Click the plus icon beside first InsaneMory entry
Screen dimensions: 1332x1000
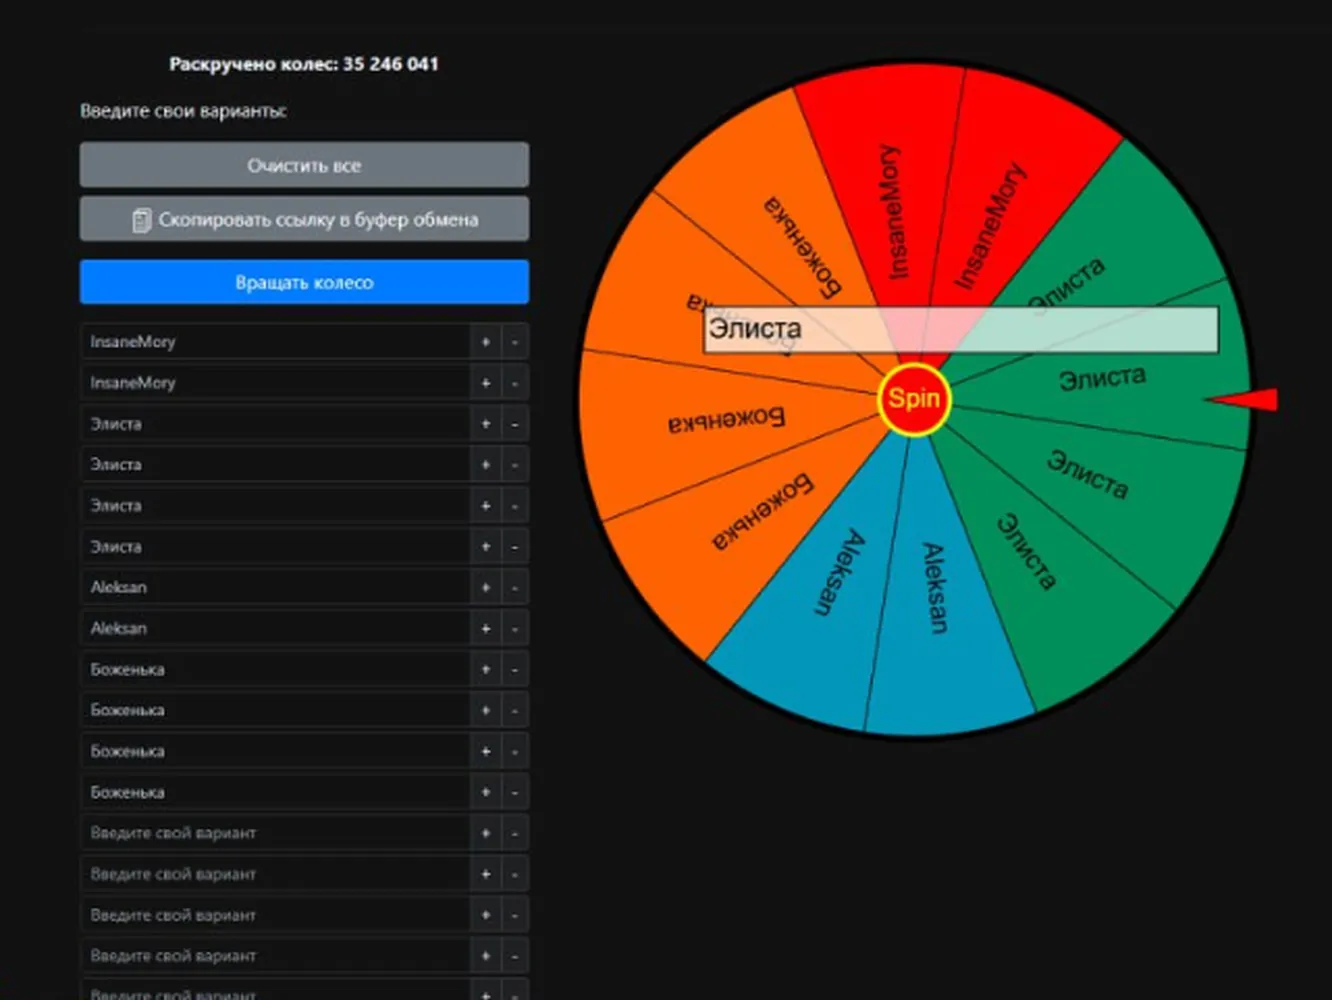pyautogui.click(x=486, y=342)
